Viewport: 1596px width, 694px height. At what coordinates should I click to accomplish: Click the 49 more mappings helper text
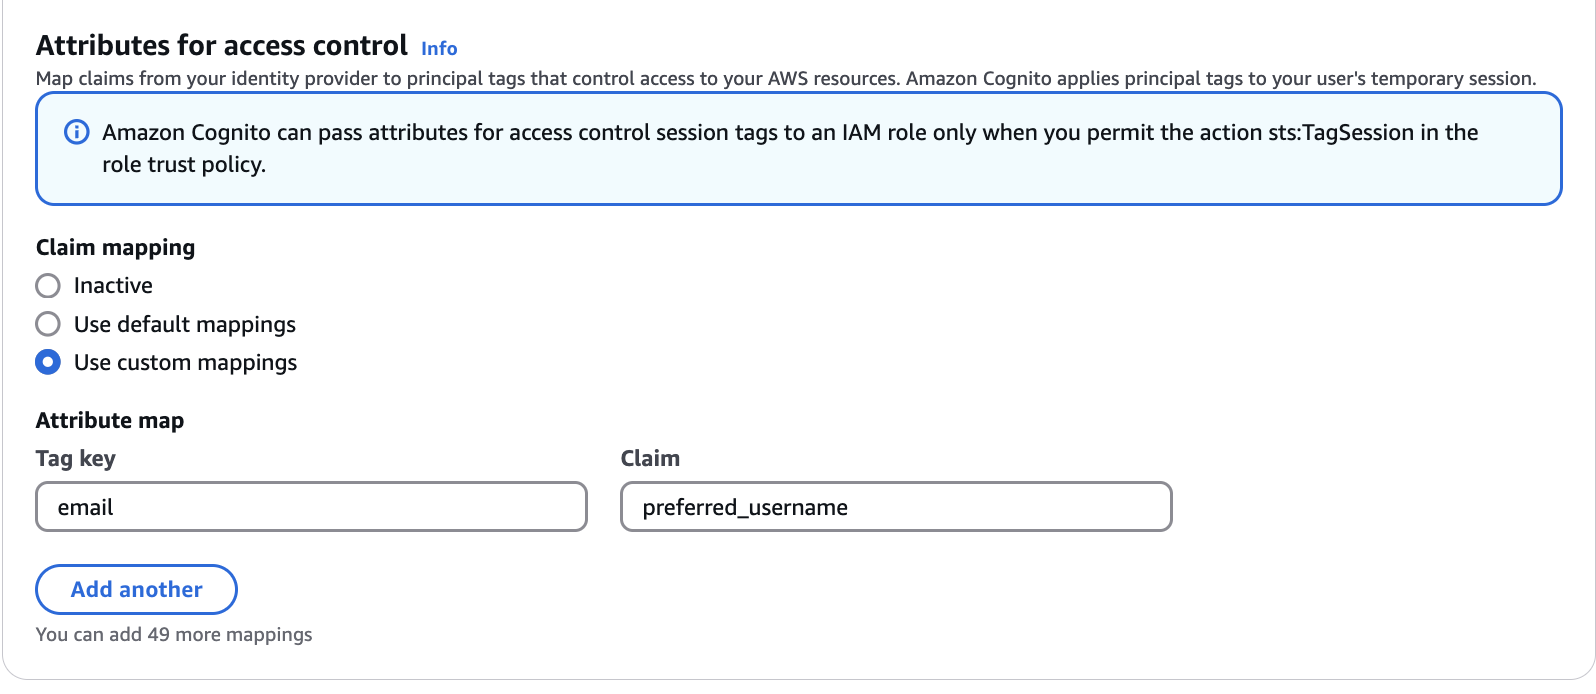click(174, 634)
